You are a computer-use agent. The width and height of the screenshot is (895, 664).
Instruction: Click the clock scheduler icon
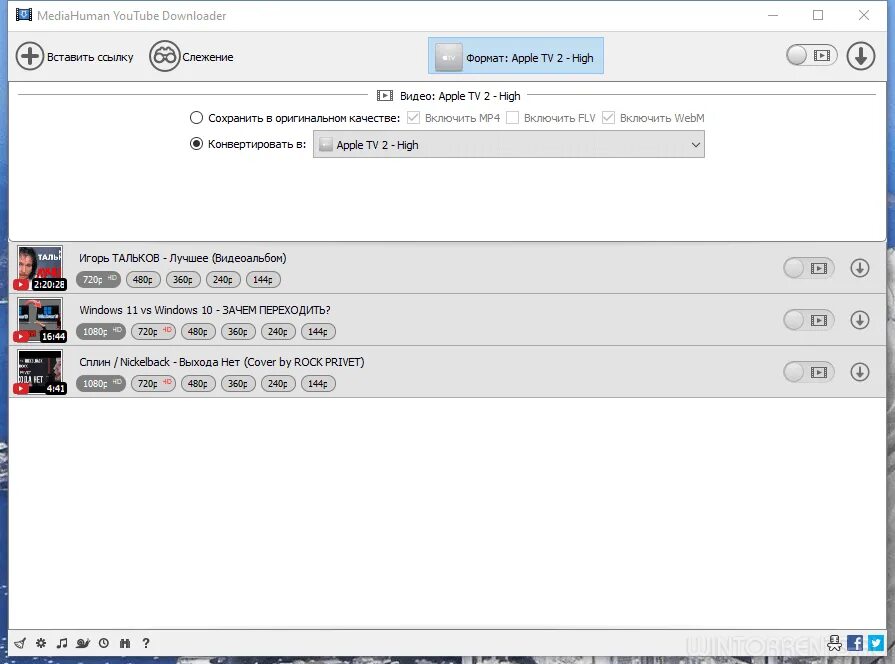coord(104,643)
